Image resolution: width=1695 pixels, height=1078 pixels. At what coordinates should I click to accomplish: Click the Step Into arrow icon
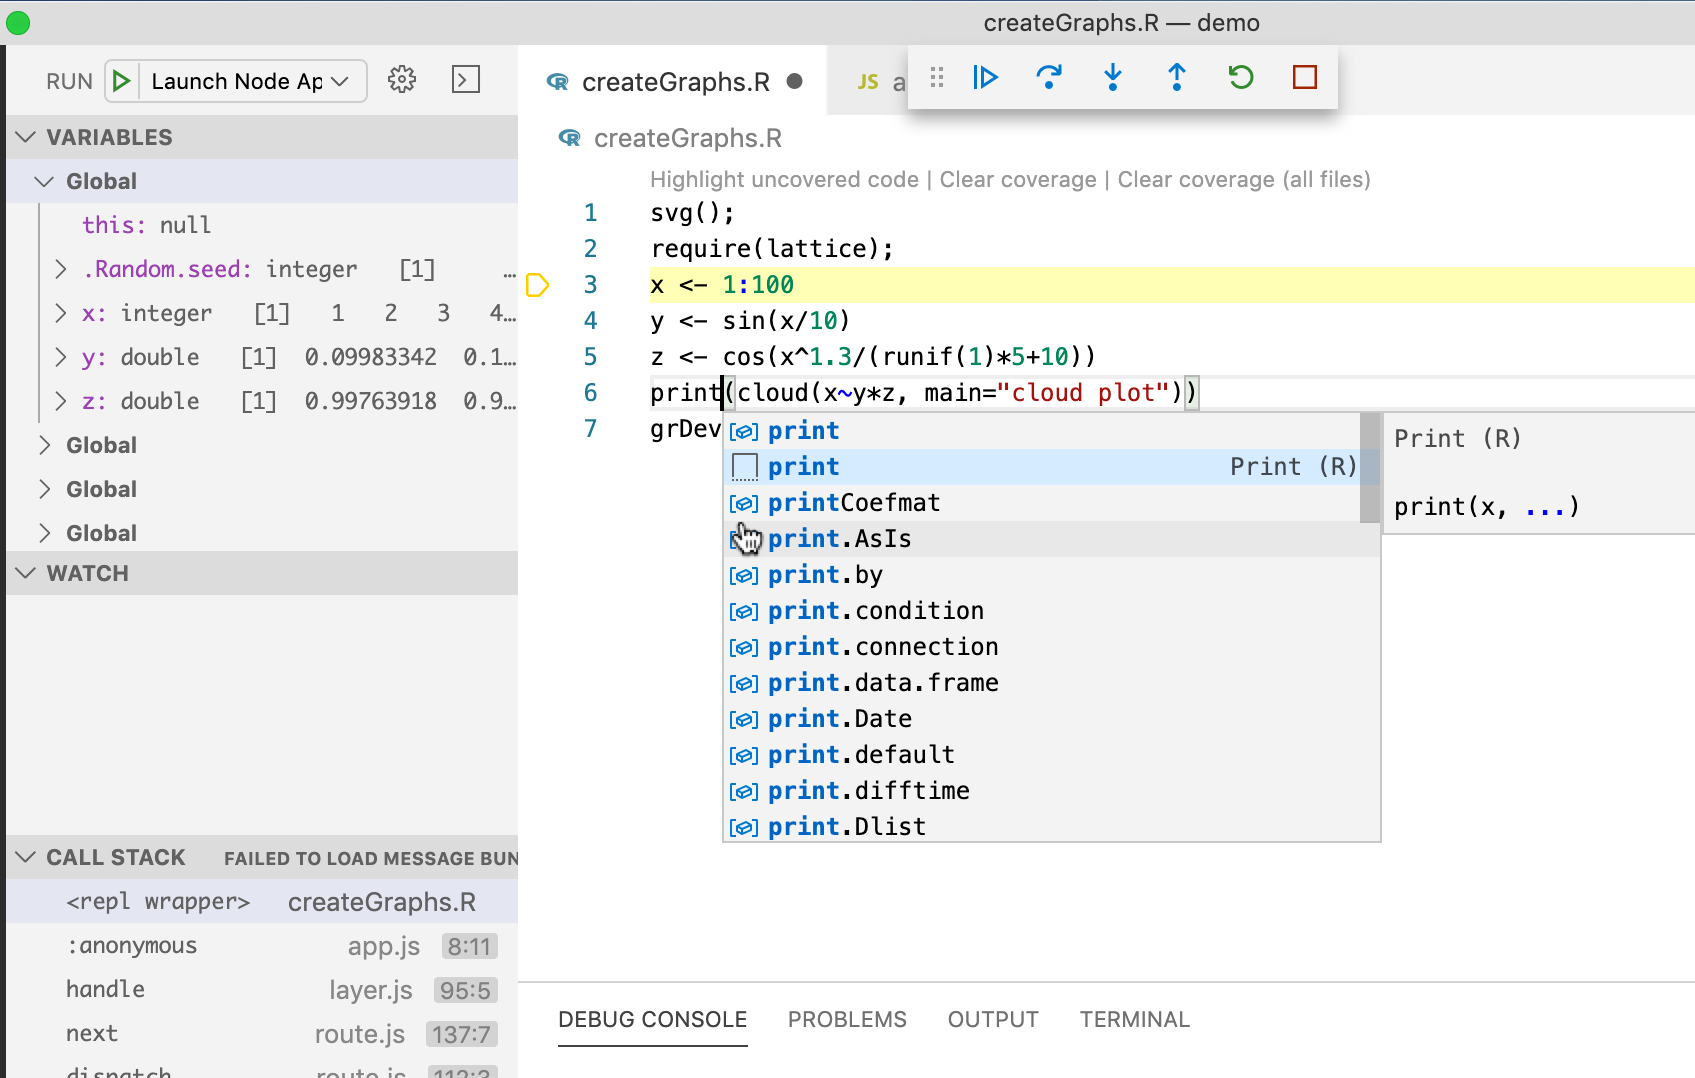(x=1112, y=77)
